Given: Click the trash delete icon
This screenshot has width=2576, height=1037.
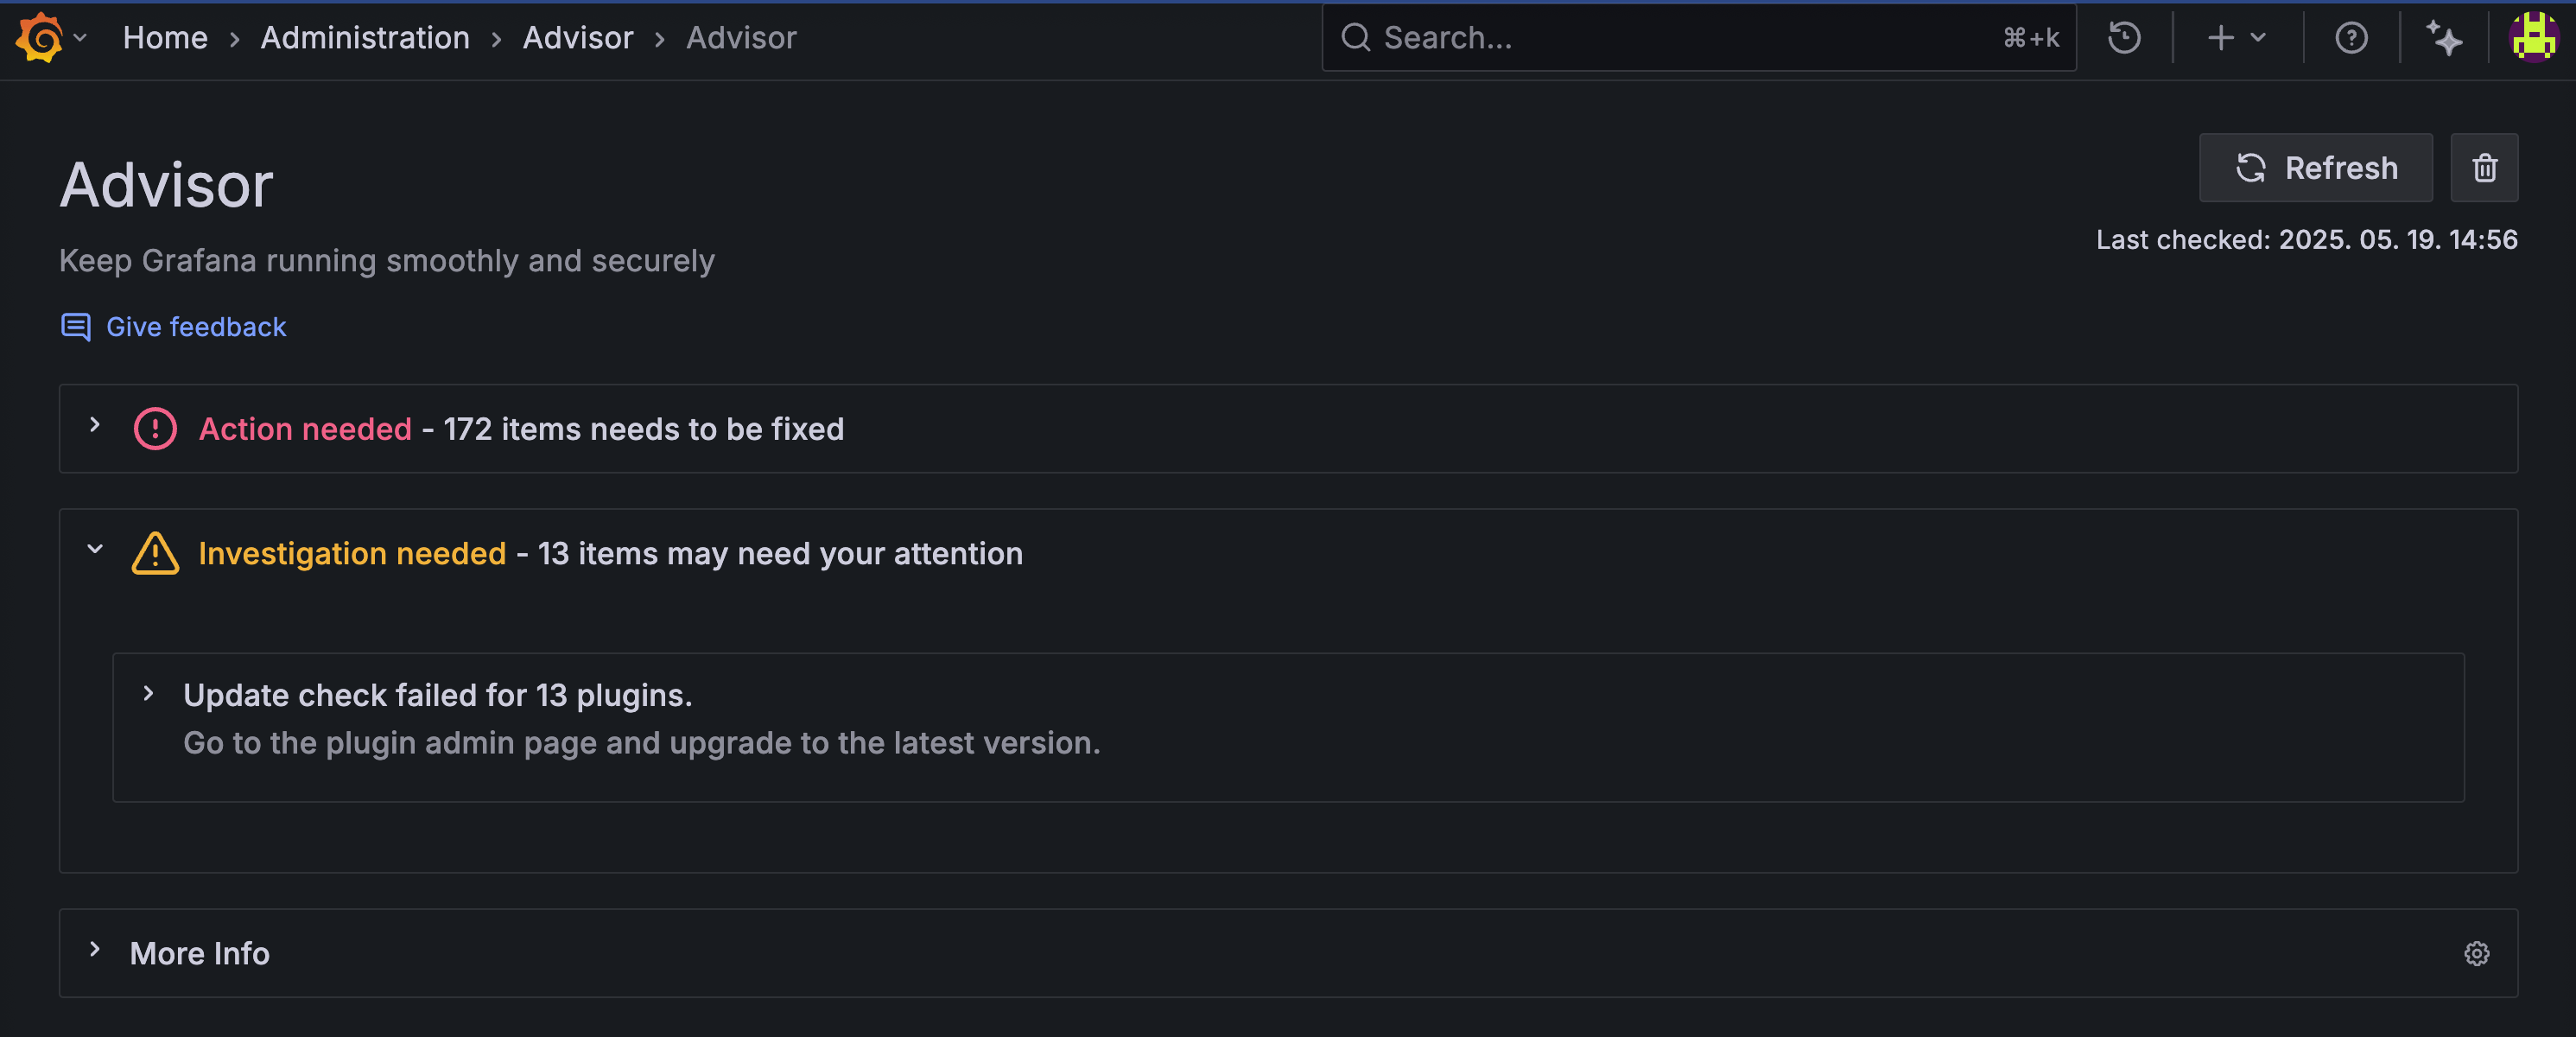Looking at the screenshot, I should [x=2484, y=168].
